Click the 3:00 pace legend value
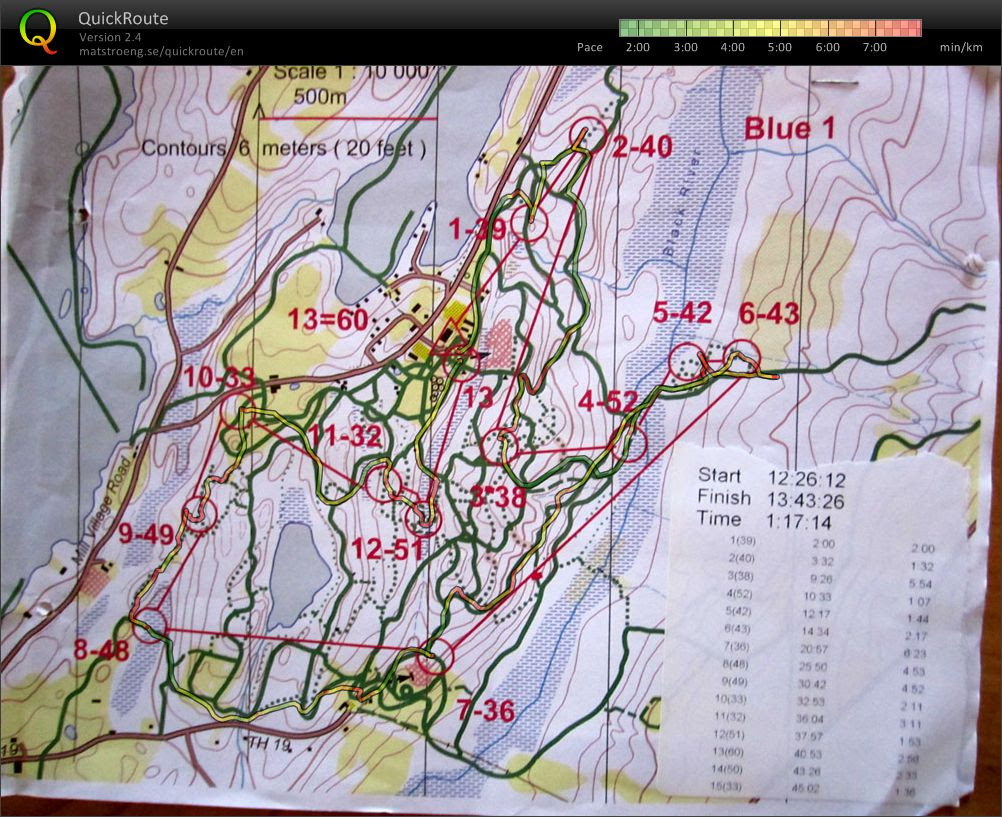The width and height of the screenshot is (1002, 817). 685,47
